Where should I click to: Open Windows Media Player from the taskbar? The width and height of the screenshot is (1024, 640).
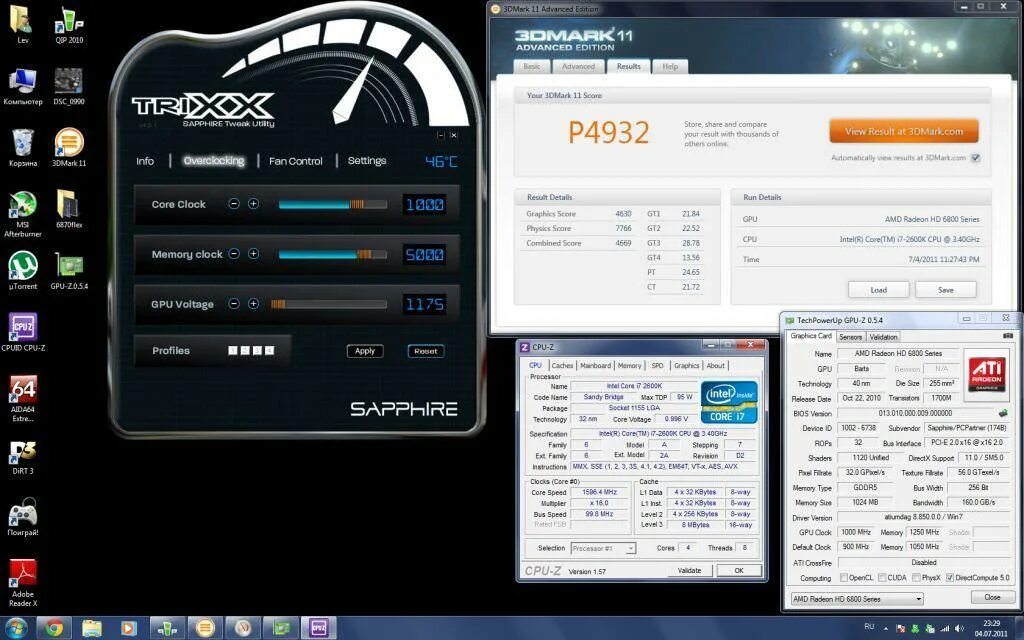(129, 628)
